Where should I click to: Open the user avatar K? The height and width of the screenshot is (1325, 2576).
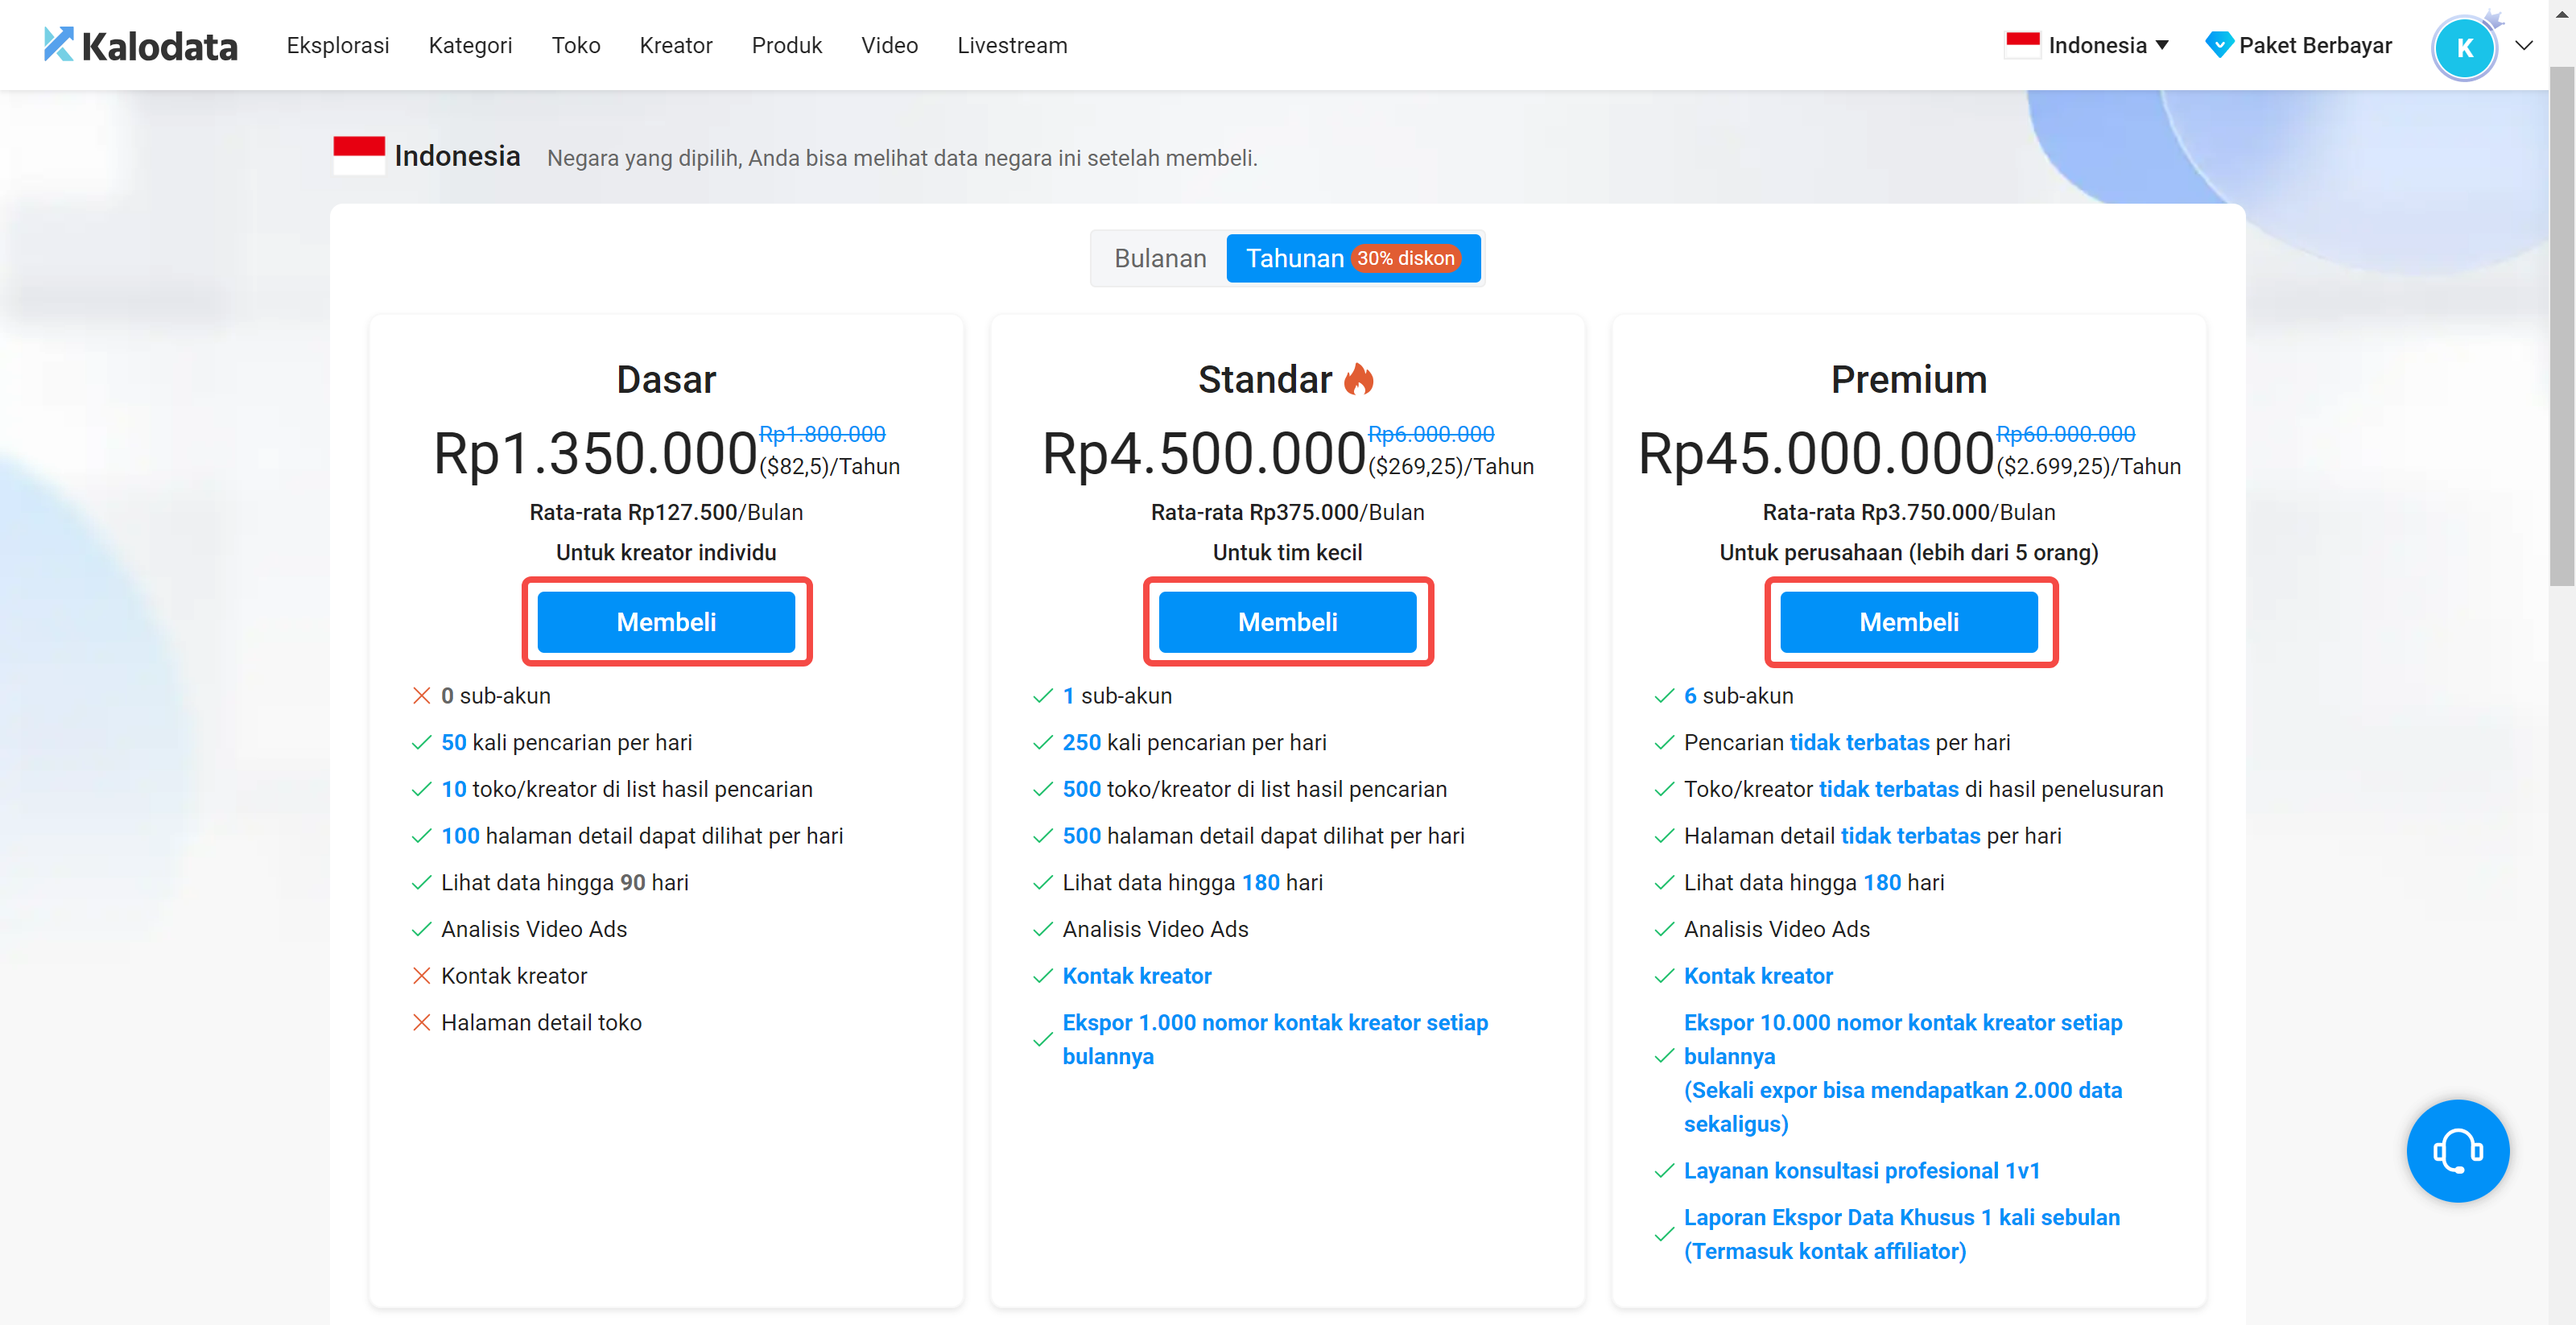[2464, 47]
